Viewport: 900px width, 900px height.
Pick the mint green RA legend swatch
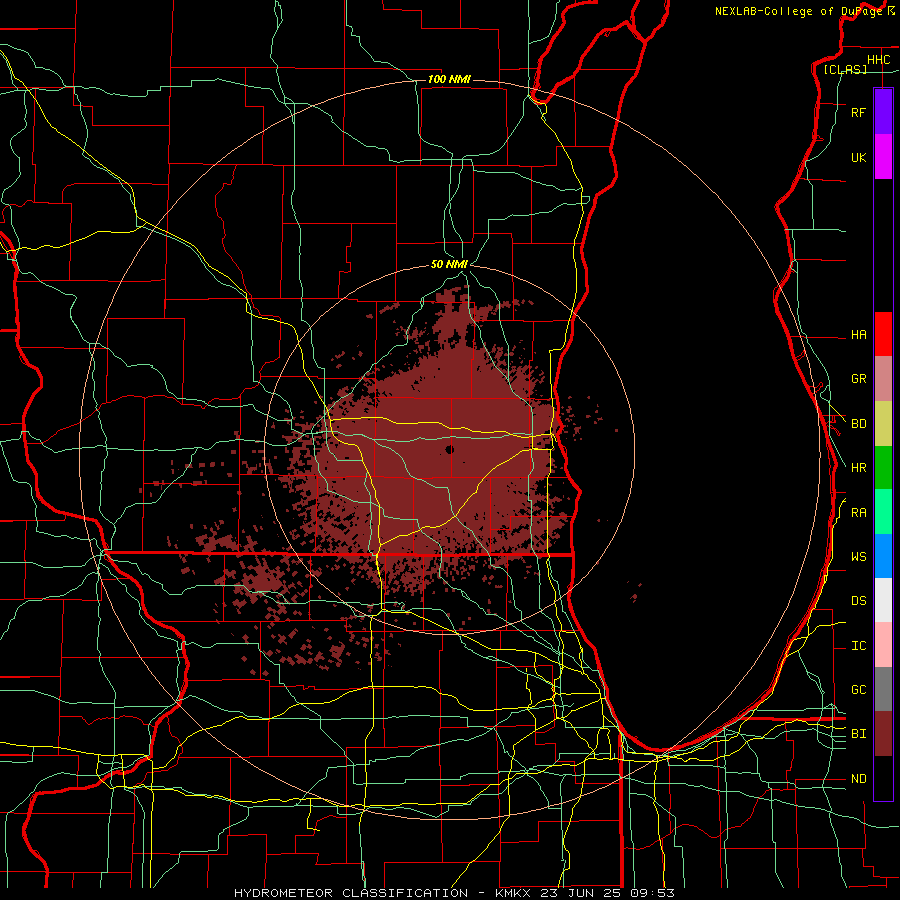click(883, 512)
